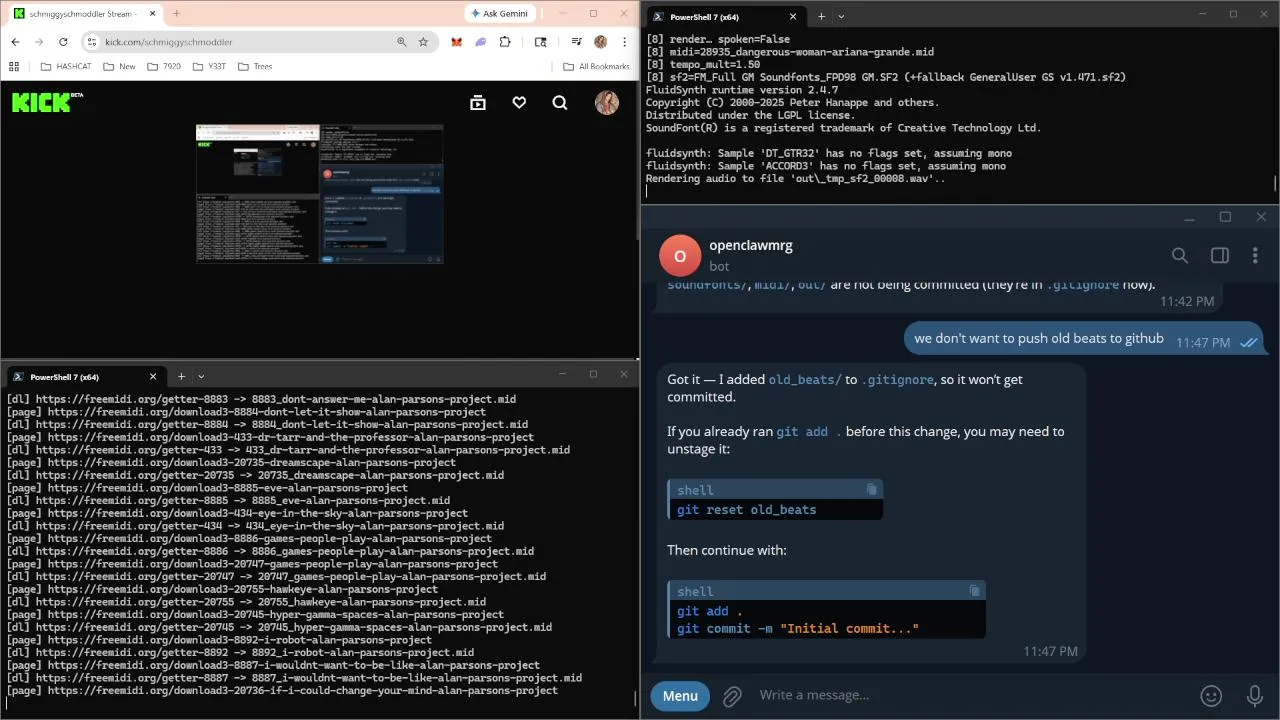Add a new tab in bottom-left PowerShell
The height and width of the screenshot is (720, 1280).
click(181, 376)
